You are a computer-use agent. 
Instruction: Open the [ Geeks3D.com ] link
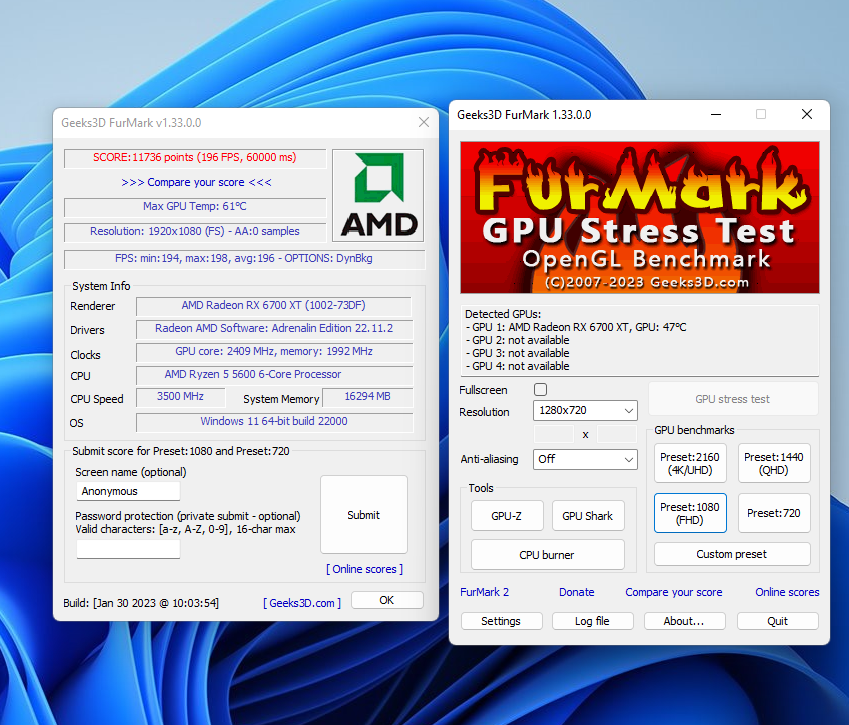(x=302, y=603)
